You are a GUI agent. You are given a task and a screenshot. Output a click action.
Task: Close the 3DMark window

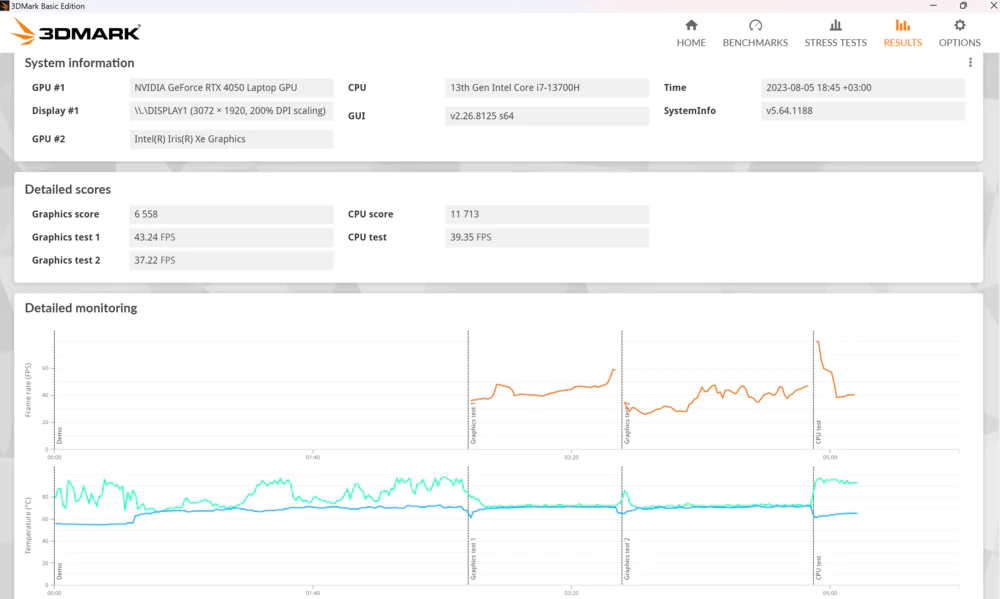(x=993, y=5)
